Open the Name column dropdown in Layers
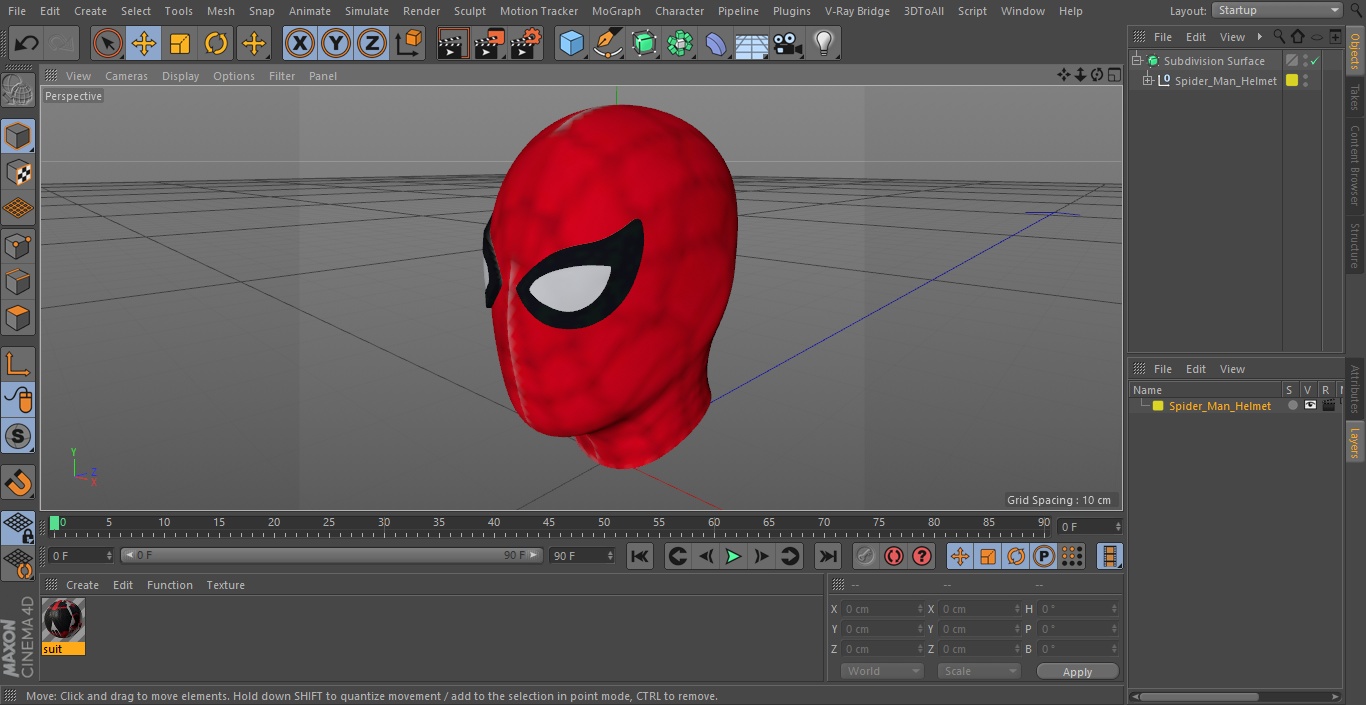 pos(1206,390)
